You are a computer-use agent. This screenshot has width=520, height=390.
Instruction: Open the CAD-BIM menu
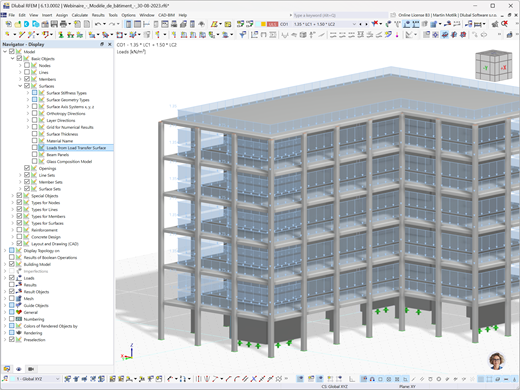click(x=166, y=15)
